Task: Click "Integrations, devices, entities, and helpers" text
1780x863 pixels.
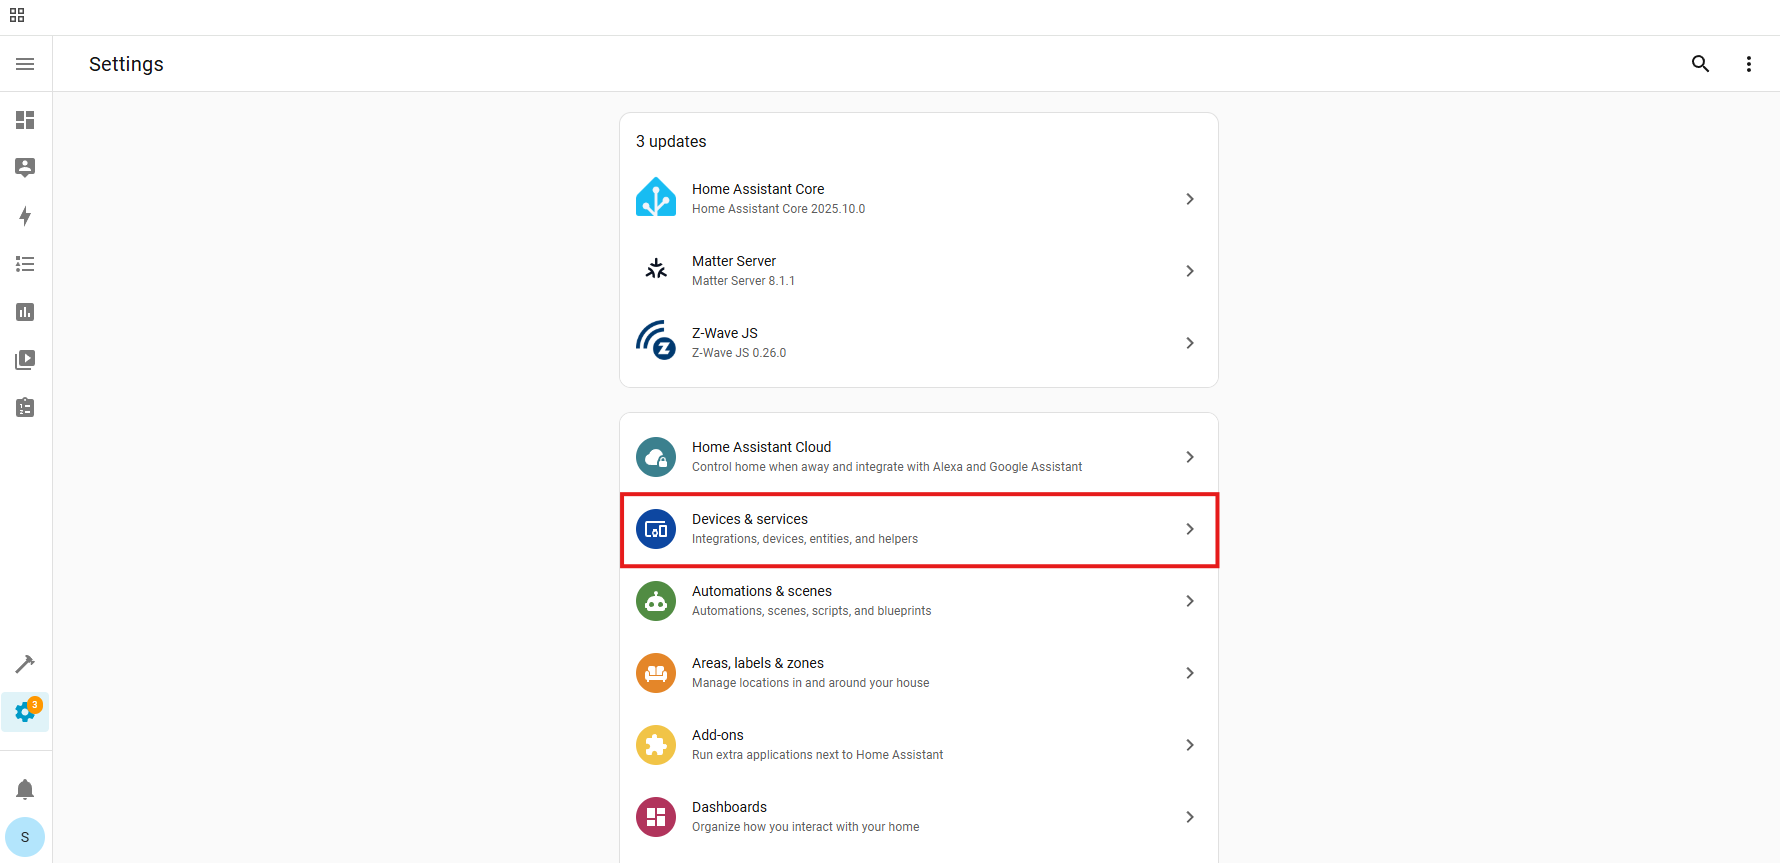Action: [x=805, y=539]
